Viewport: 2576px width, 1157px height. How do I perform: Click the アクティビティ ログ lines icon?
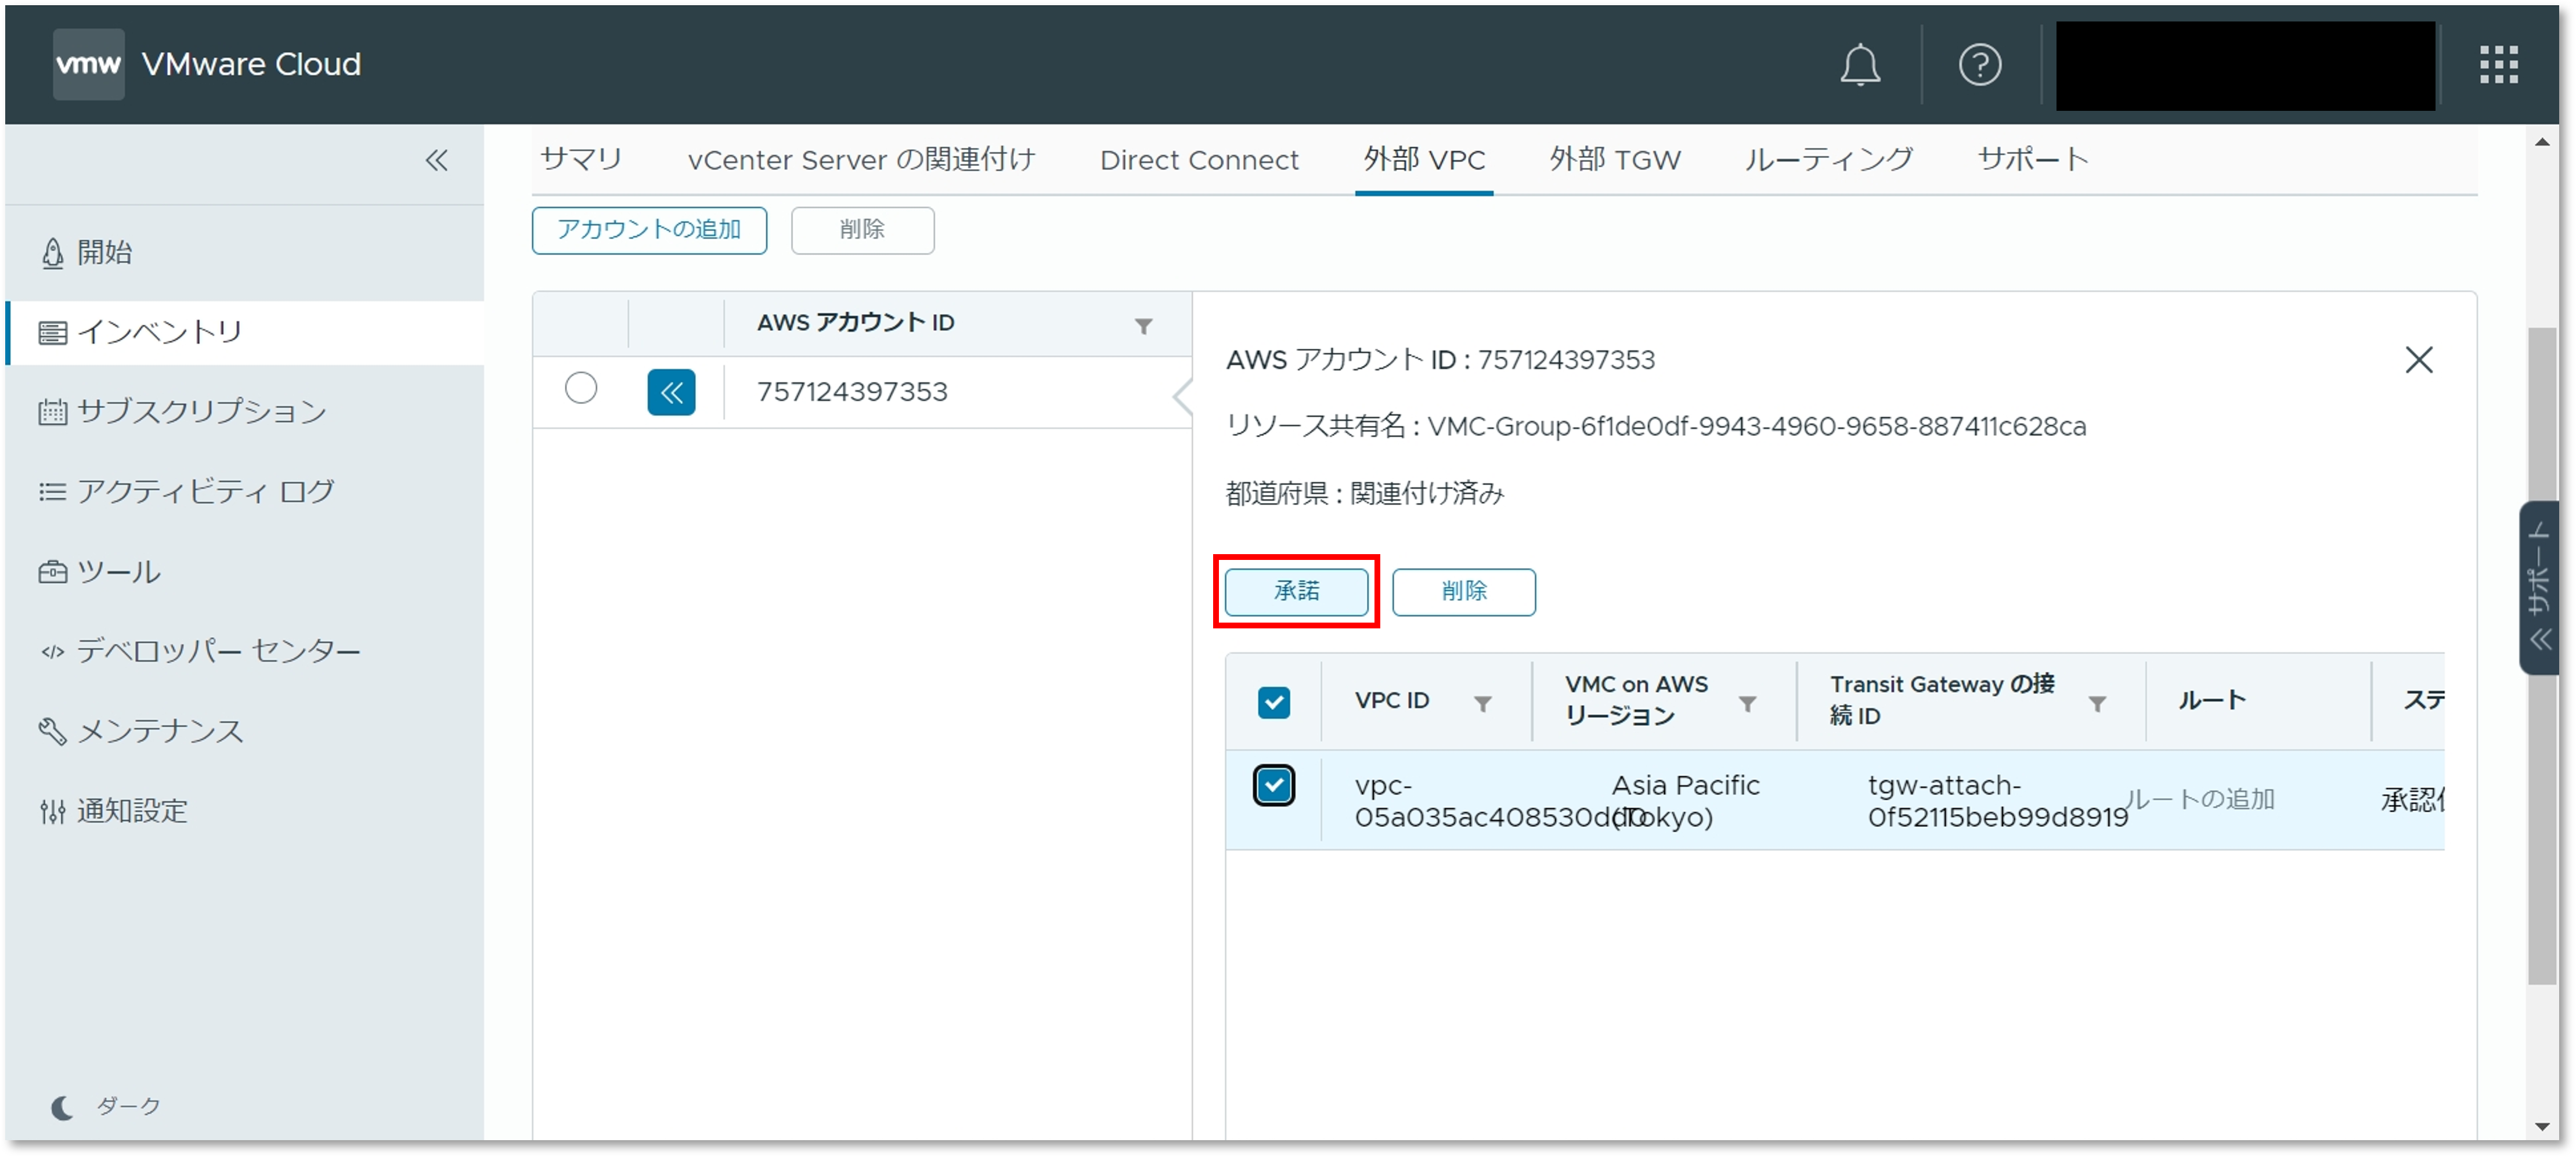tap(52, 492)
